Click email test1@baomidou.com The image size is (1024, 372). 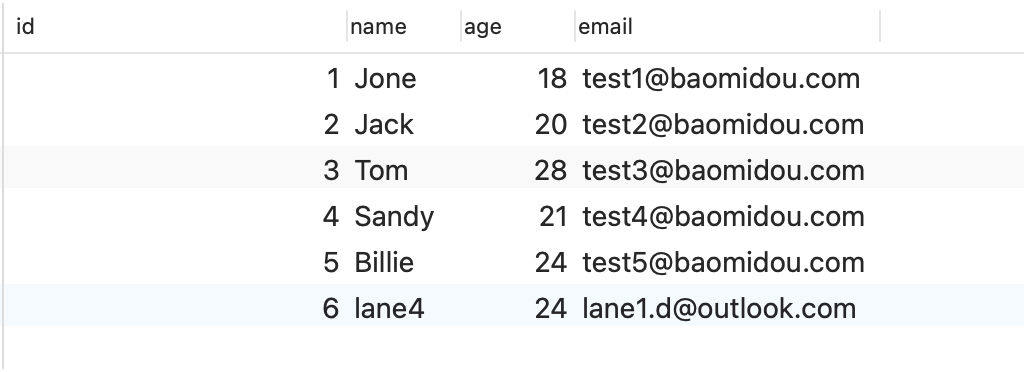pos(721,79)
